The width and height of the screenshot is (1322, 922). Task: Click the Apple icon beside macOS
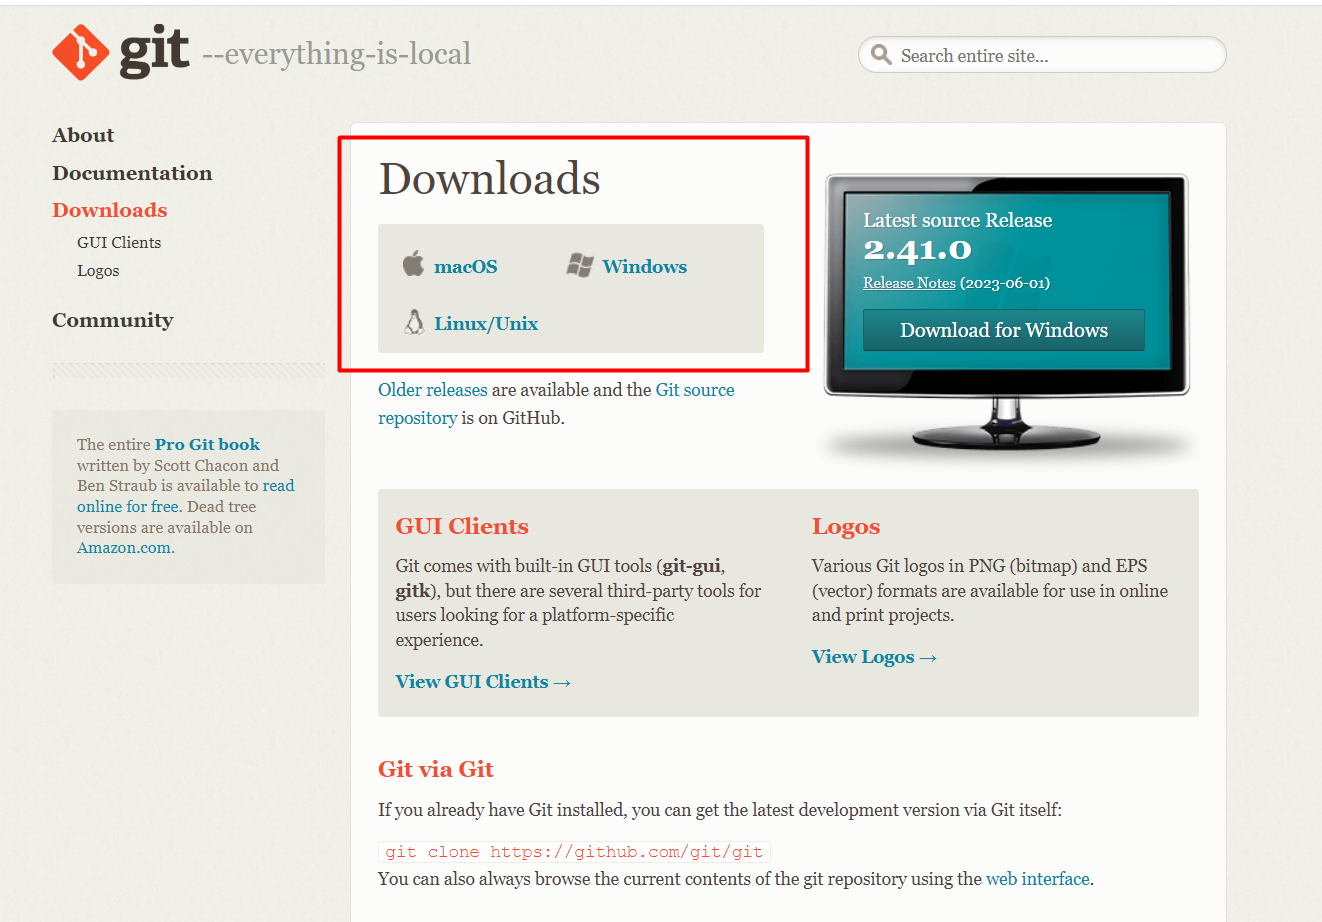point(413,264)
